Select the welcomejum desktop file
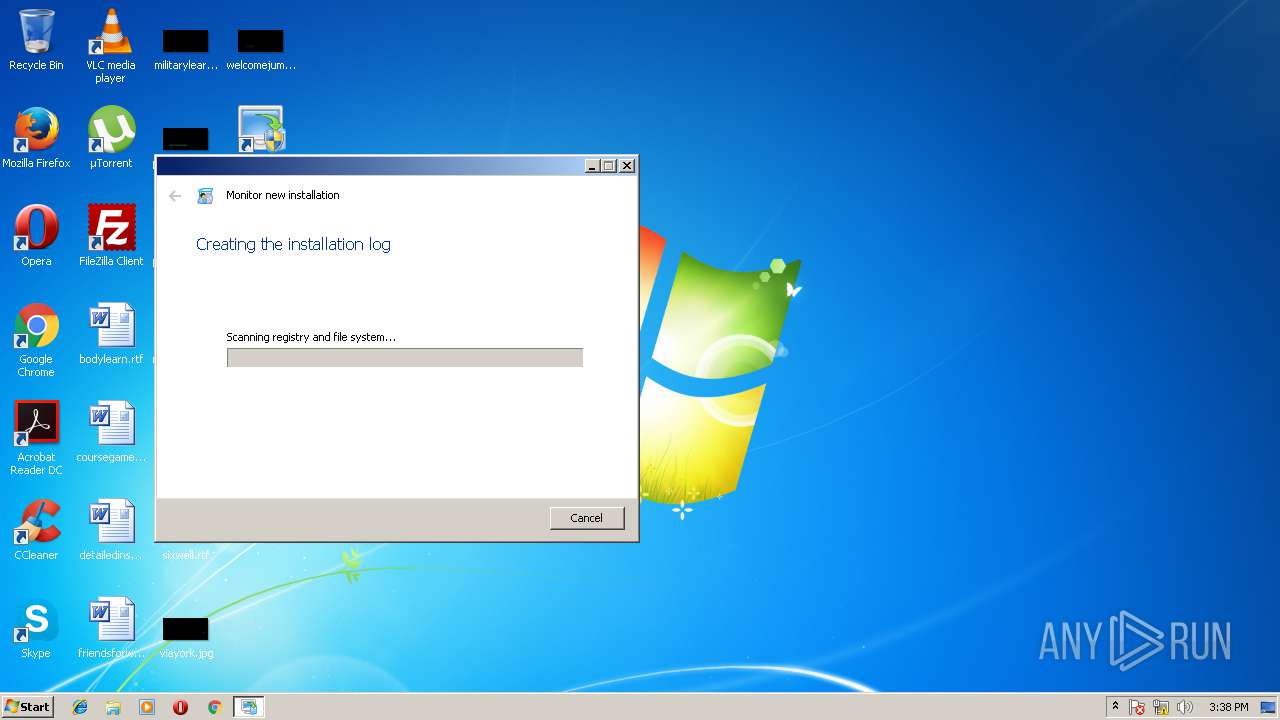Image resolution: width=1280 pixels, height=720 pixels. [x=261, y=50]
